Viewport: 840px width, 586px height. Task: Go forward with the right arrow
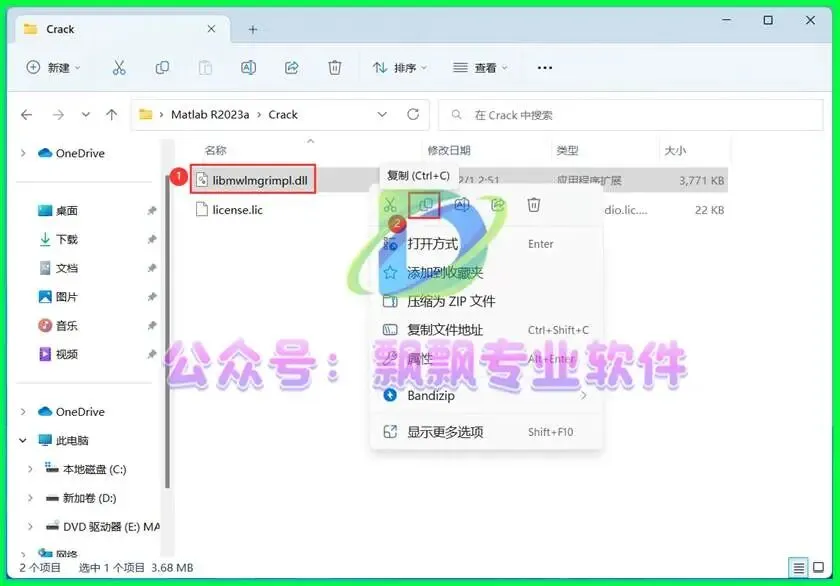click(x=58, y=115)
